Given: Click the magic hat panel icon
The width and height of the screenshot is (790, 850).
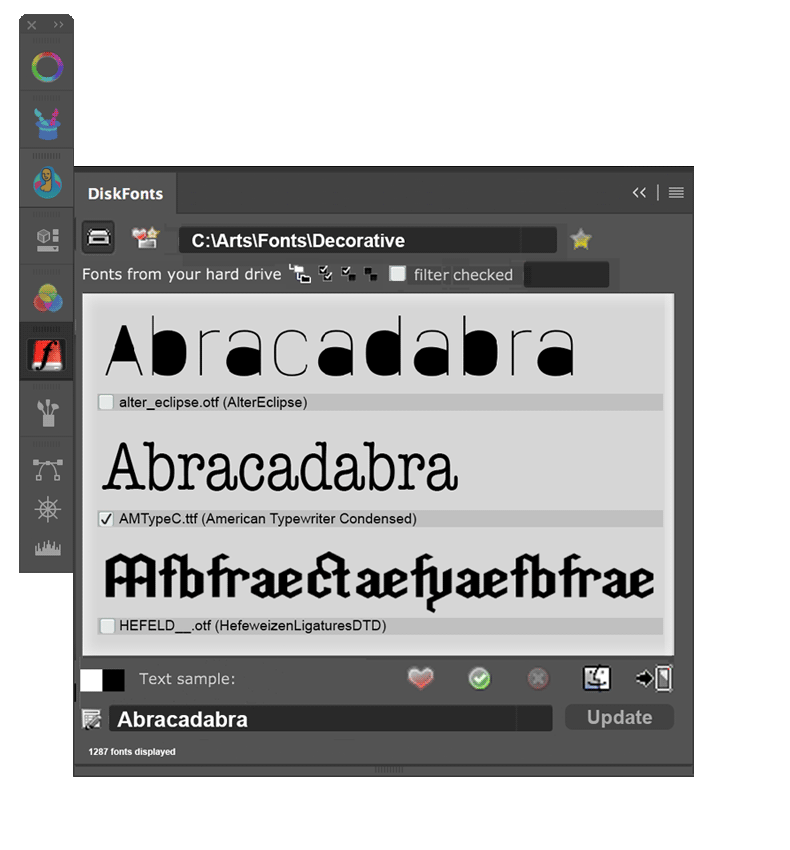Looking at the screenshot, I should click(x=46, y=123).
